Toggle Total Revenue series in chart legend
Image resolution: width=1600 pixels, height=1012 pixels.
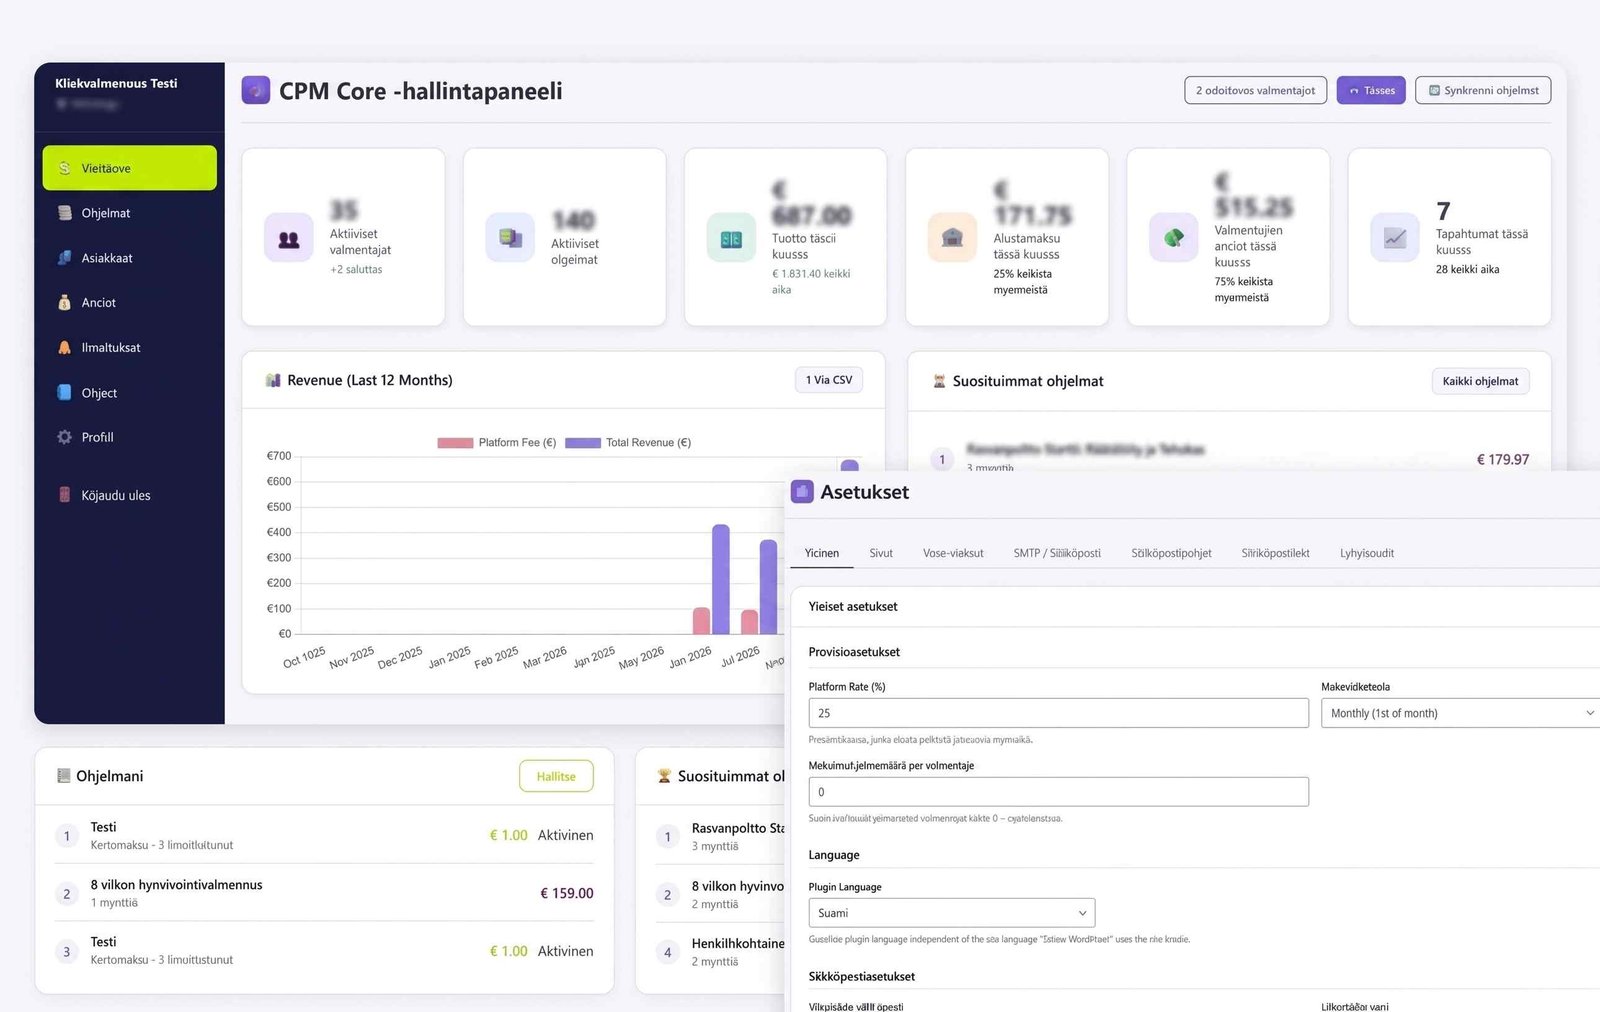click(628, 443)
